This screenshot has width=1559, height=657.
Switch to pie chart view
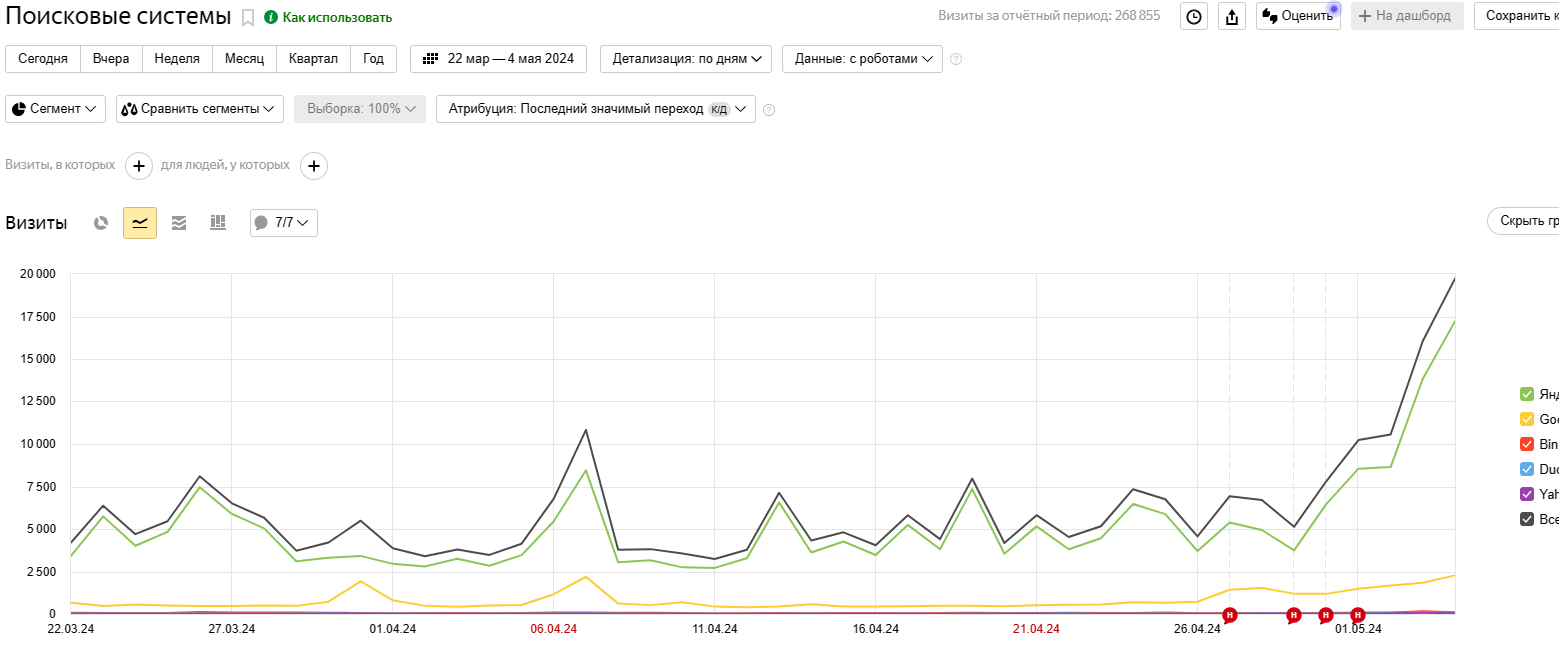click(101, 223)
